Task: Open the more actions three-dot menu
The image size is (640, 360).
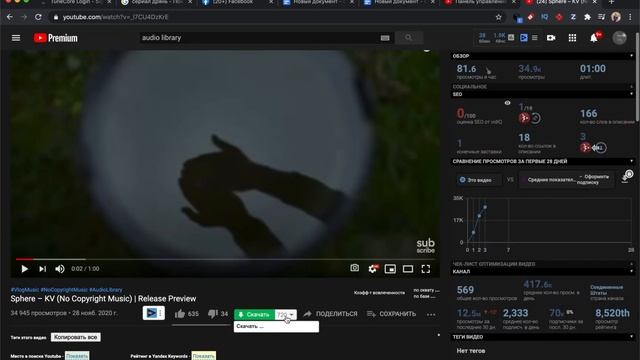Action: click(x=431, y=314)
